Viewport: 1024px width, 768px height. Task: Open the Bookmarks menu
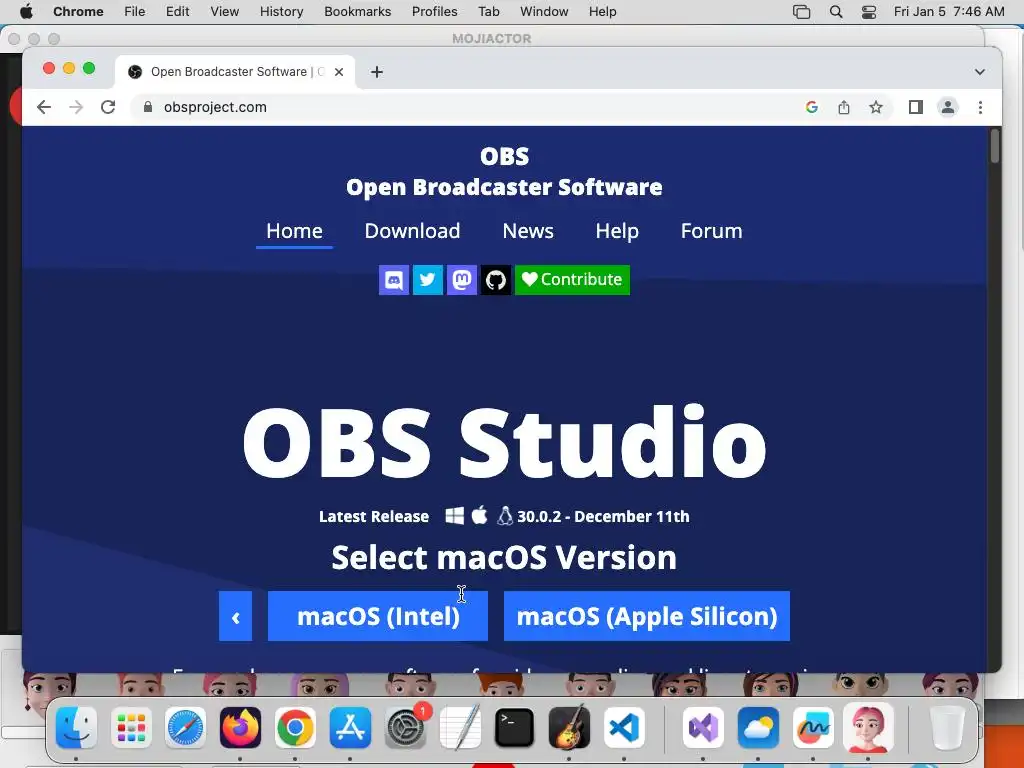pos(358,11)
